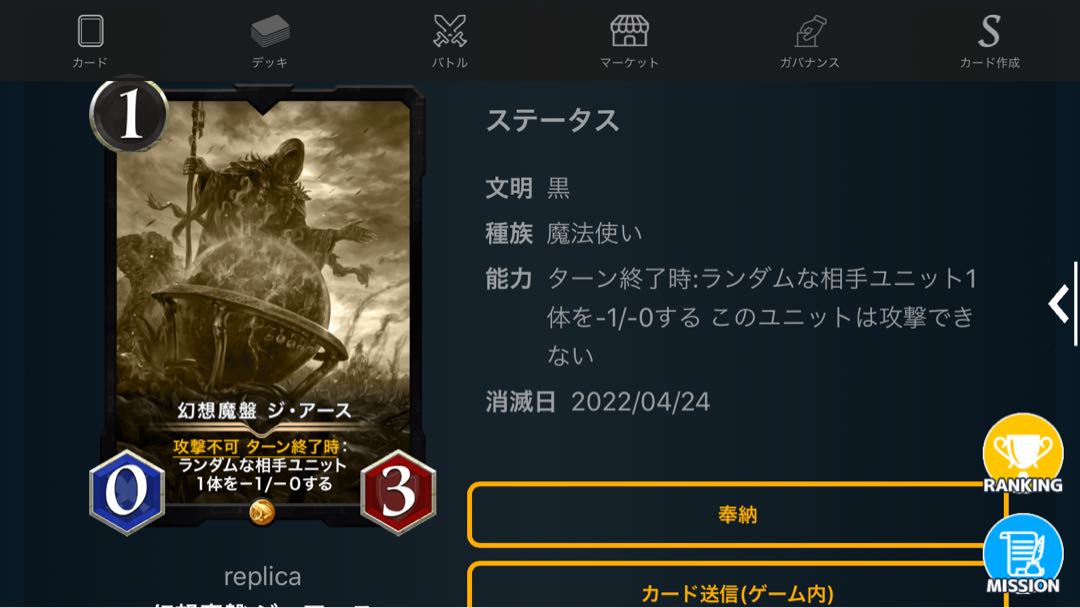
Task: Open the カード tab card icon
Action: click(x=90, y=32)
